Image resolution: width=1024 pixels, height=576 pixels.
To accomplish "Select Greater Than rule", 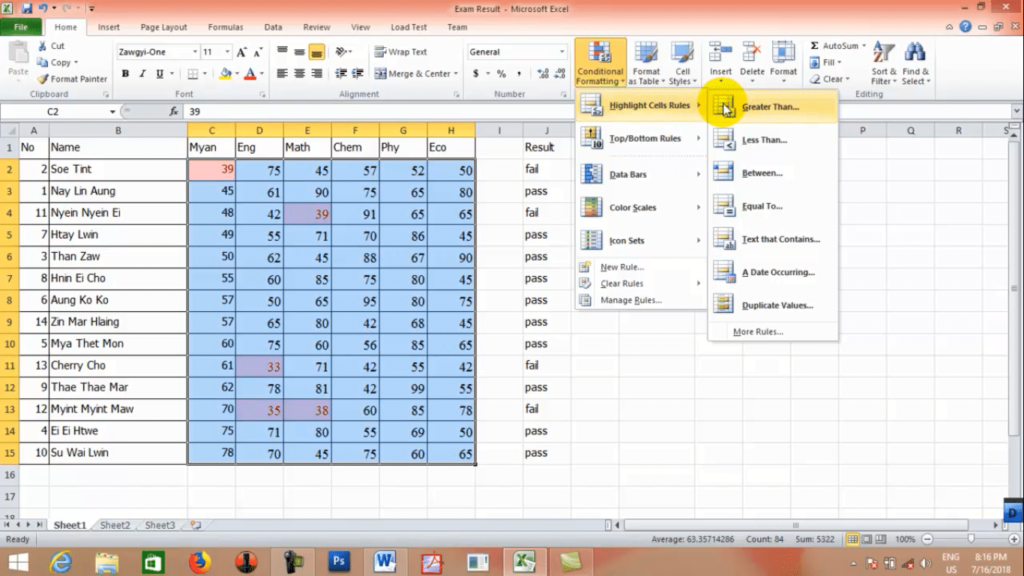I will point(773,106).
